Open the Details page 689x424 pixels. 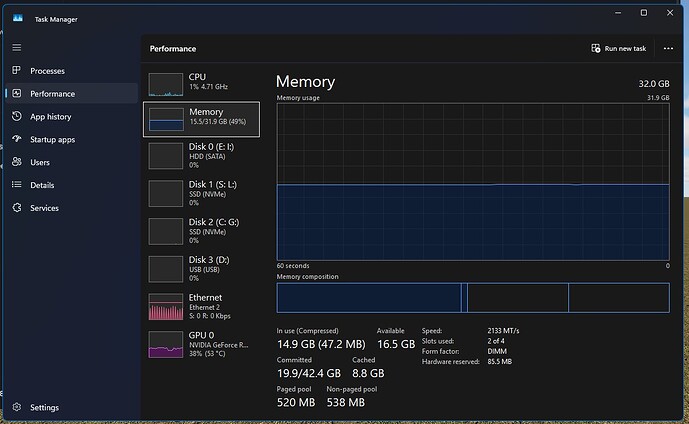pyautogui.click(x=72, y=185)
